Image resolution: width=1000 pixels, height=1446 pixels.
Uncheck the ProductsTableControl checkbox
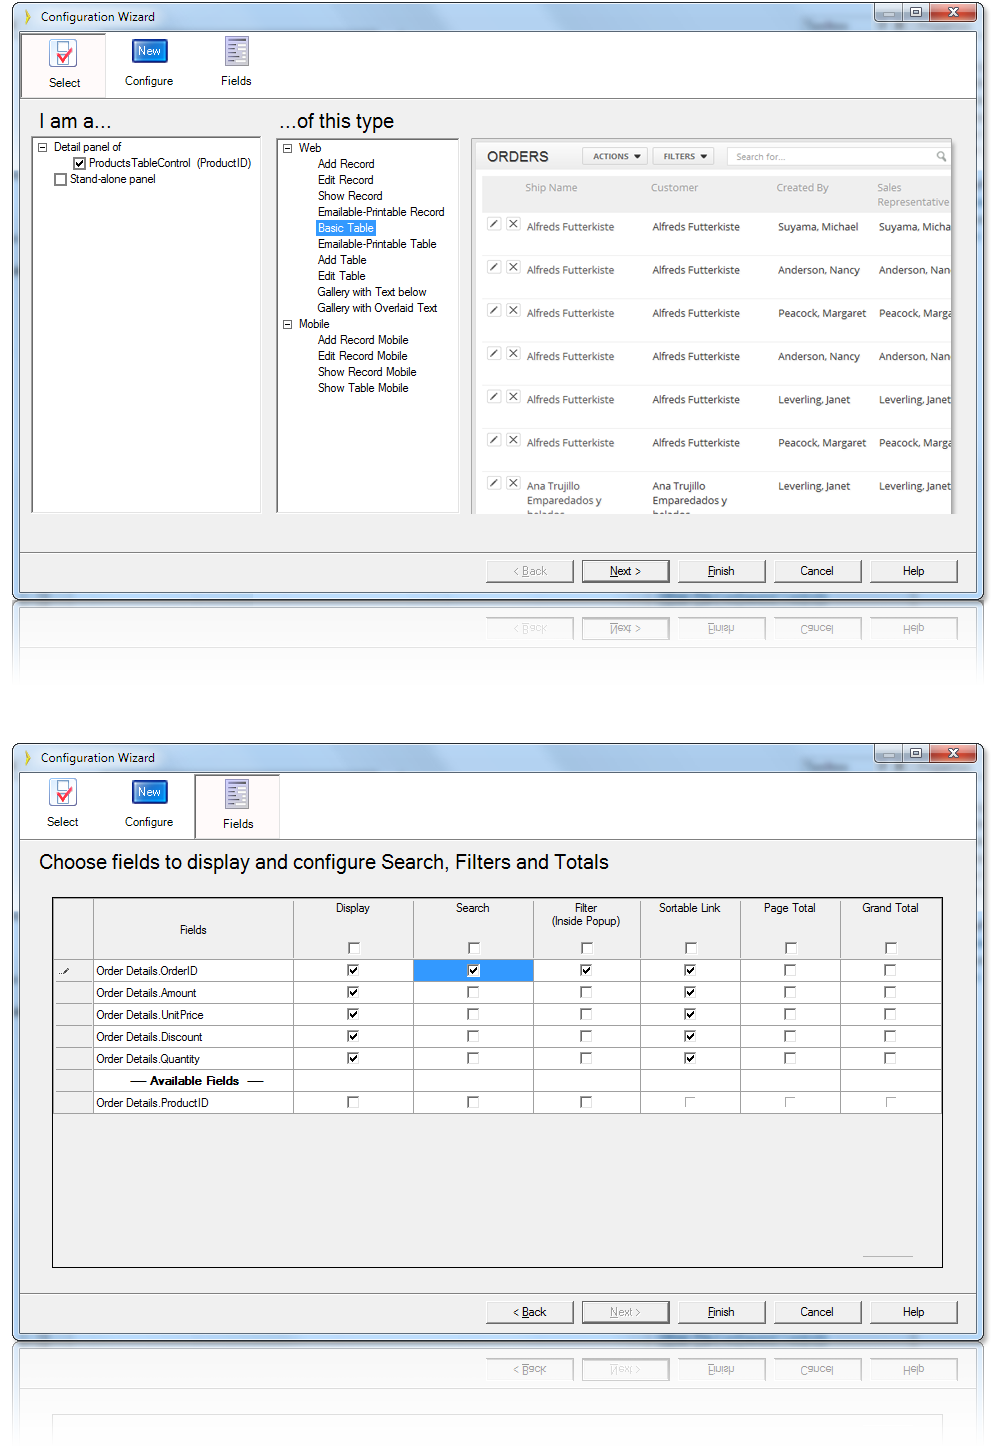79,162
